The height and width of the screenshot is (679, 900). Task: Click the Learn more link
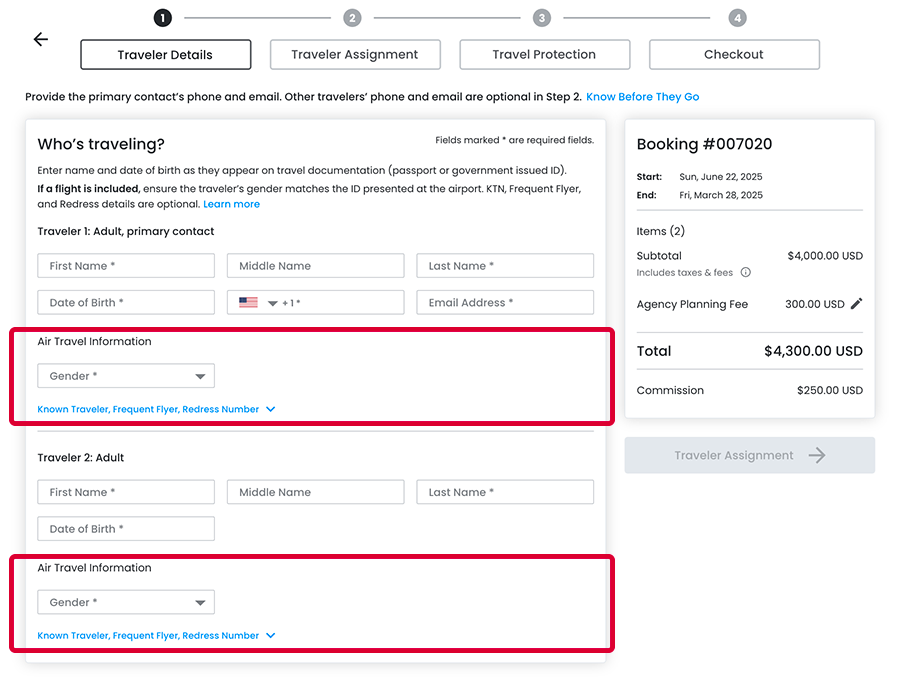click(231, 204)
